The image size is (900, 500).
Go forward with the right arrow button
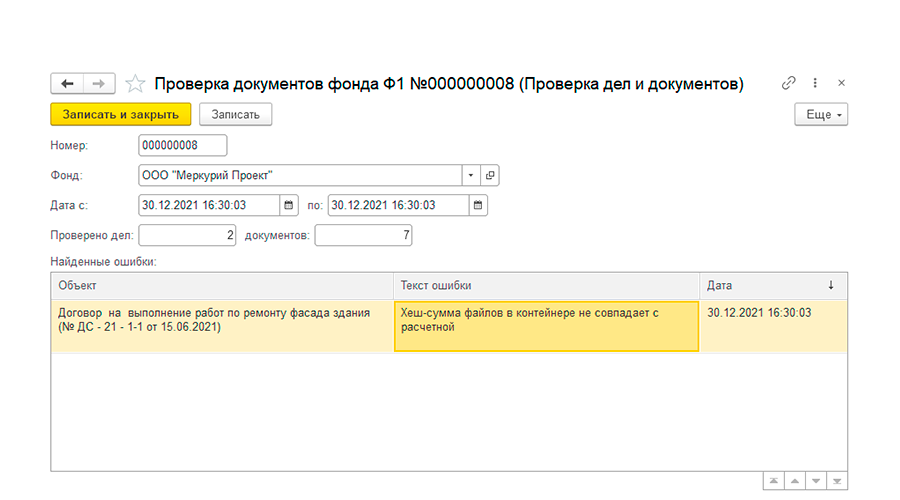click(99, 84)
